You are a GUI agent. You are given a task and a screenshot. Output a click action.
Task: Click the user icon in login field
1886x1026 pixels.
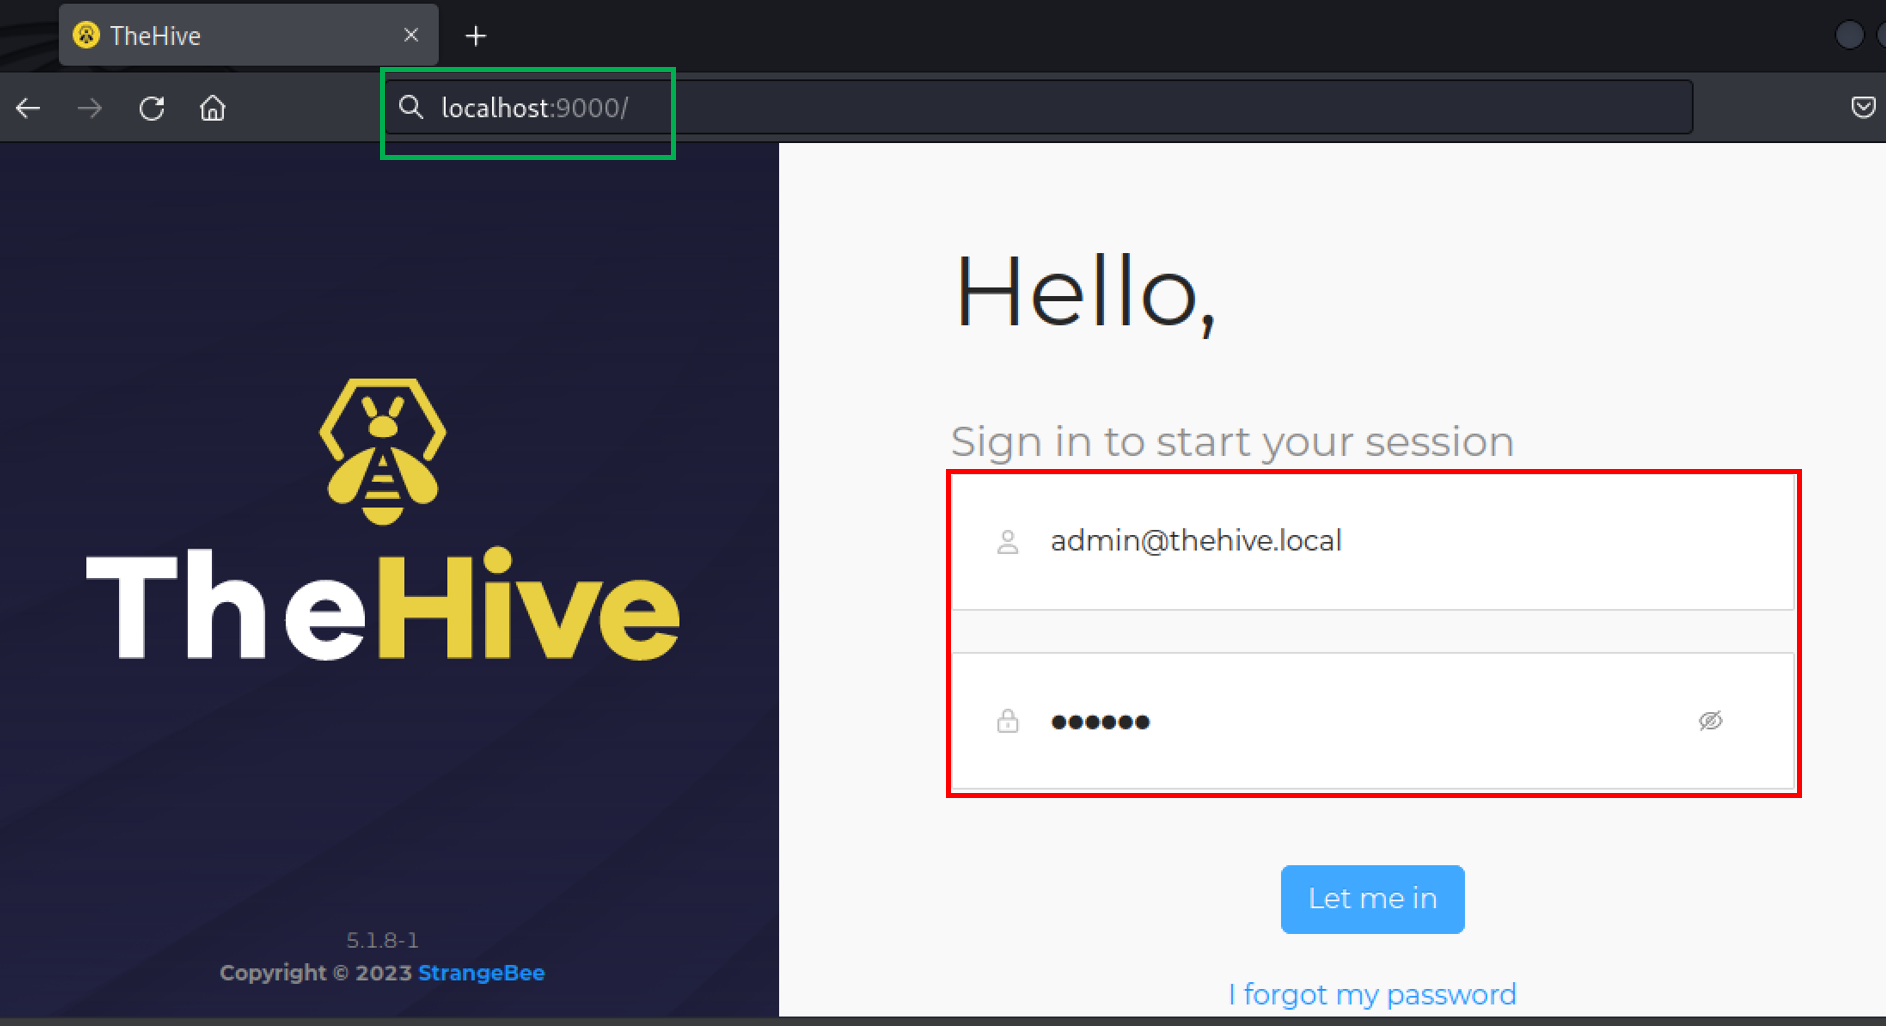coord(1008,542)
